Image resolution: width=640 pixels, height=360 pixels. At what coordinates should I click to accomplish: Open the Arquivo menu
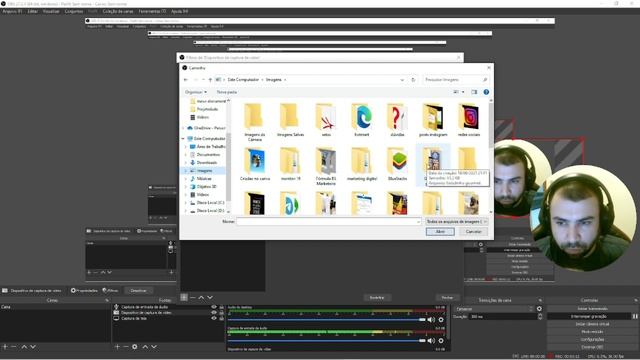coord(12,11)
